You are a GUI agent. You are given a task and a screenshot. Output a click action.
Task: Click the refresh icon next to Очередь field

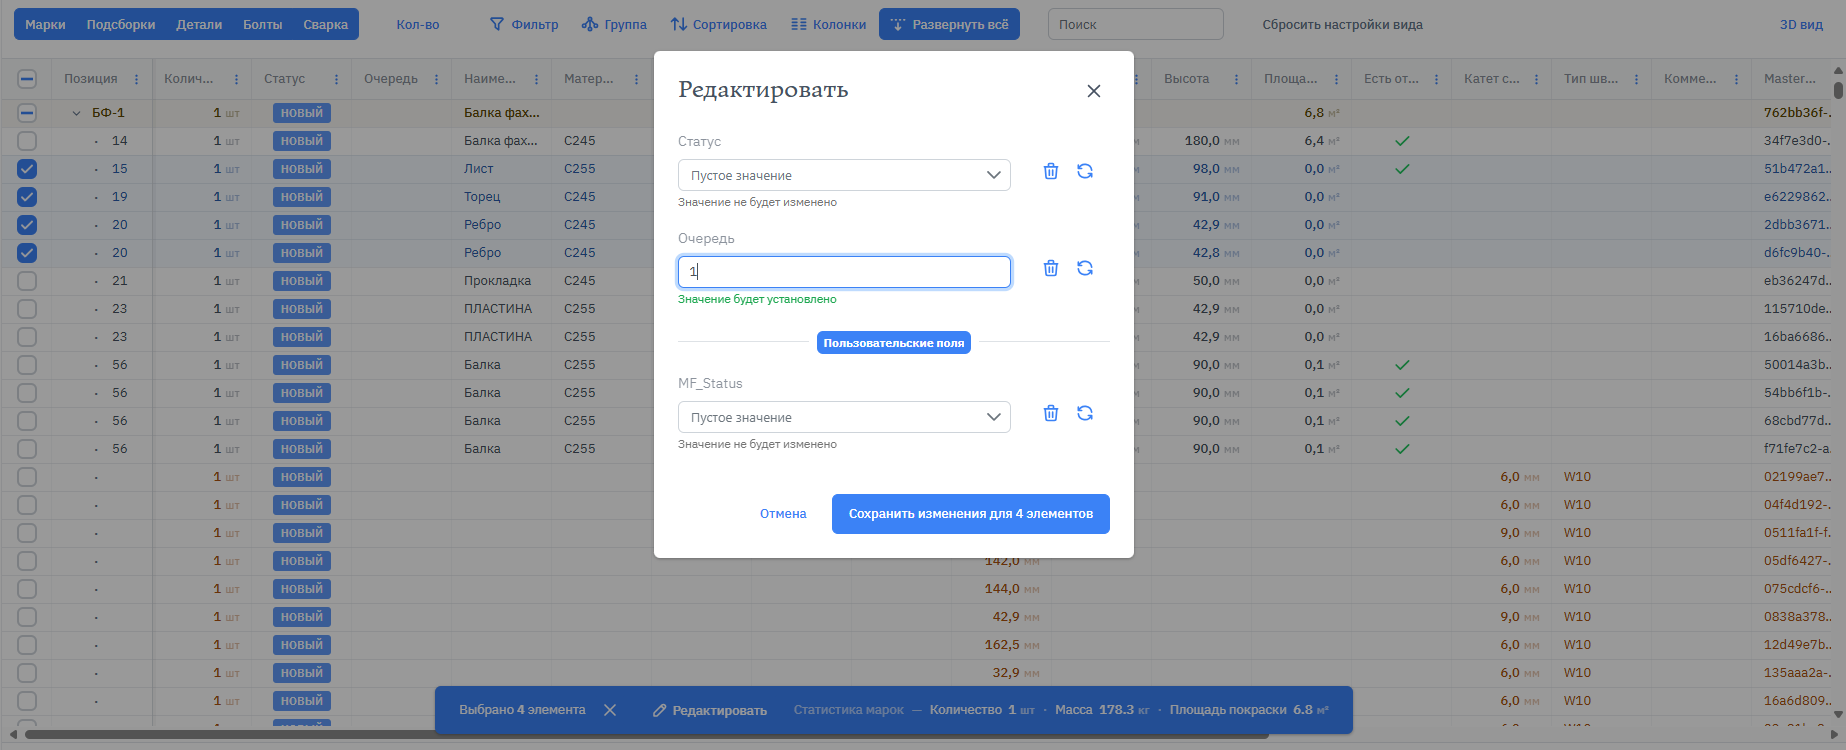pos(1085,268)
